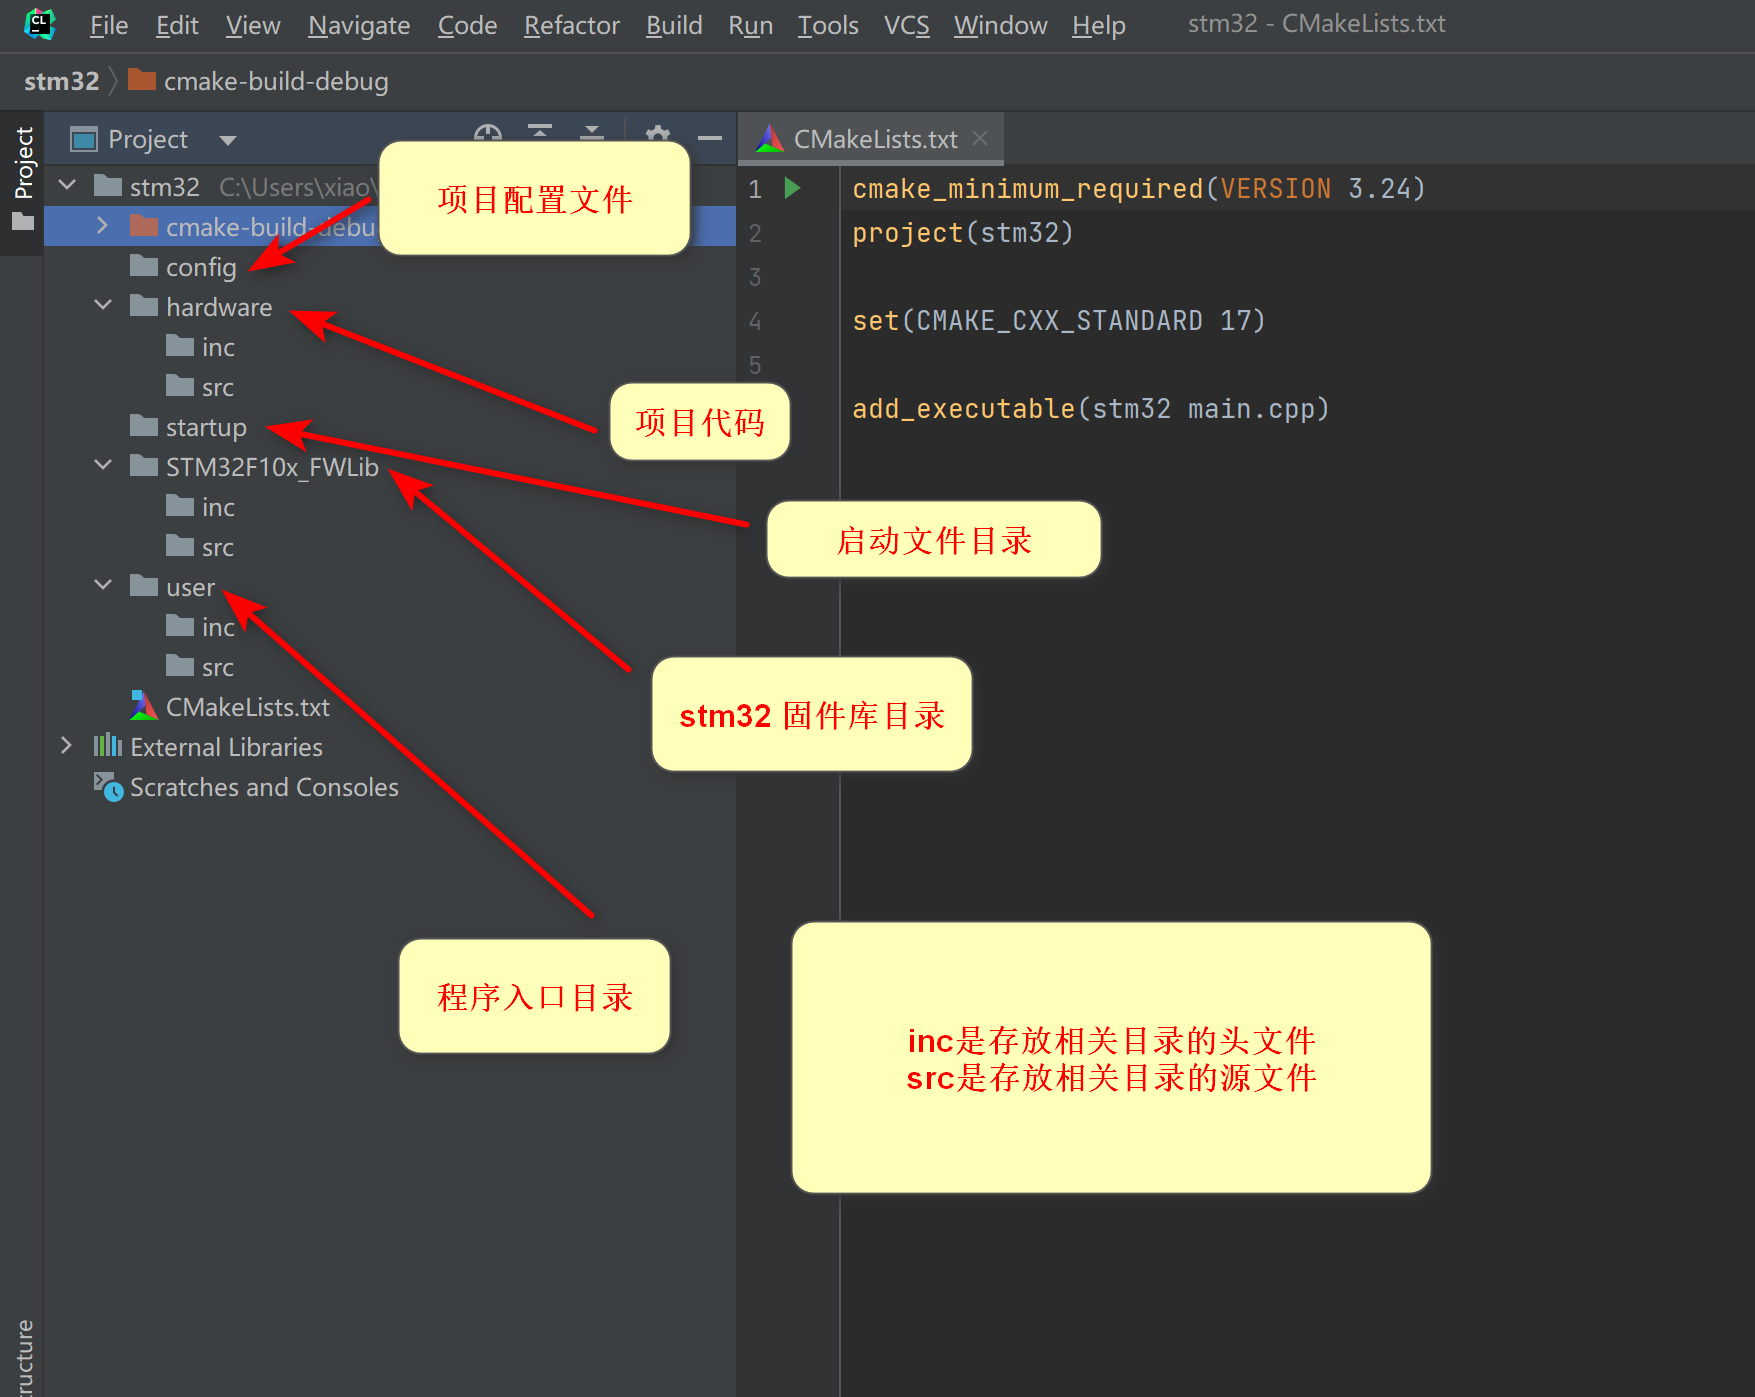Image resolution: width=1755 pixels, height=1397 pixels.
Task: Click the Select Opened File locate icon
Action: click(x=487, y=133)
